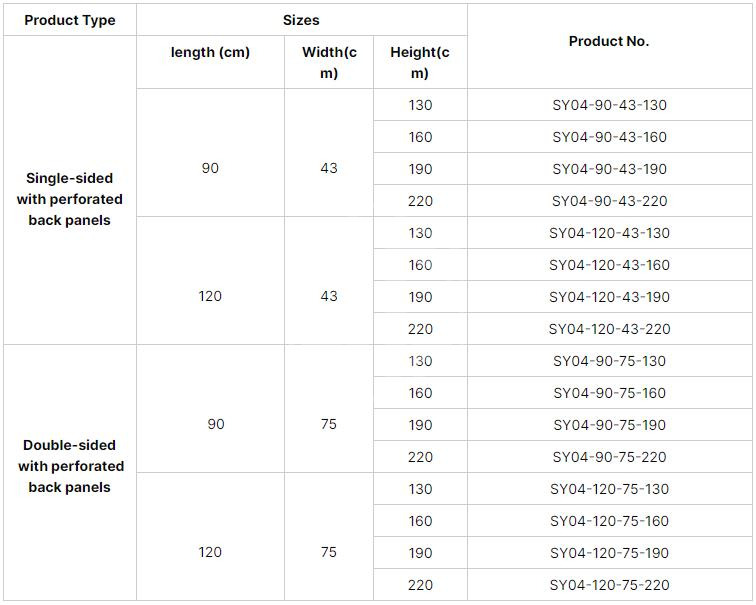Click product number SY04-120-43-160
Image resolution: width=756 pixels, height=605 pixels.
(x=609, y=265)
